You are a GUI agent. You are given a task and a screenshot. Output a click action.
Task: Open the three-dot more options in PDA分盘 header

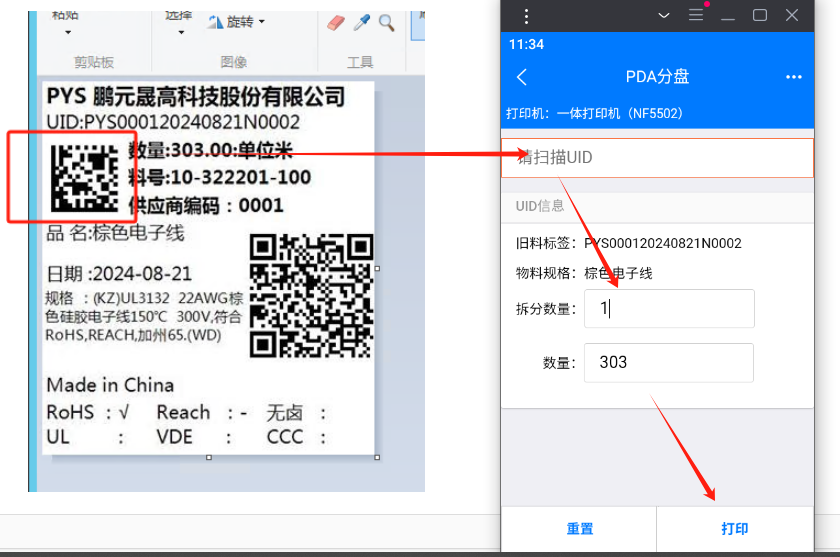[x=794, y=77]
